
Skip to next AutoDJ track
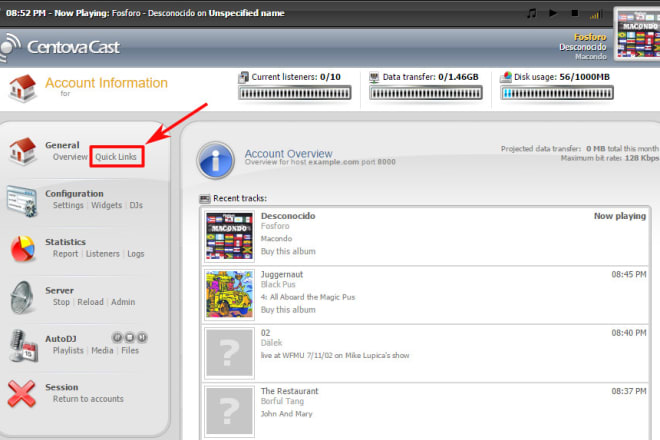click(x=142, y=338)
